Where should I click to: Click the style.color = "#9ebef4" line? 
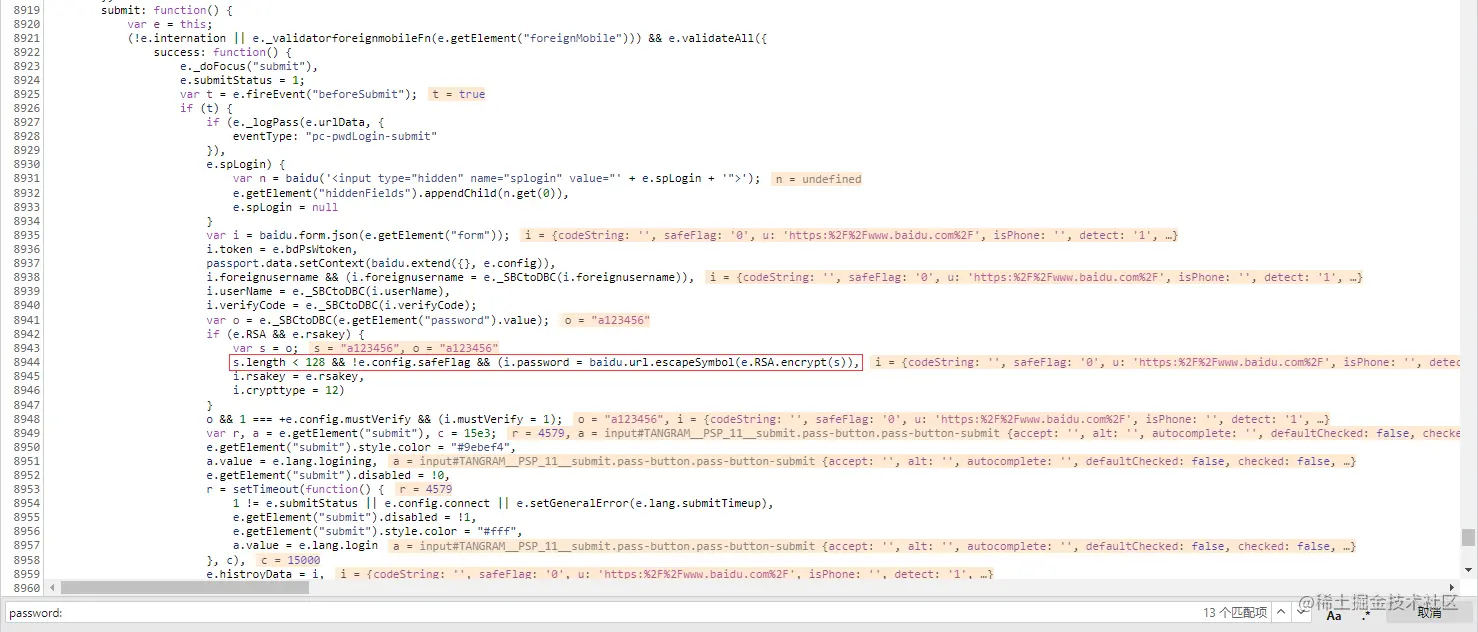(x=361, y=447)
